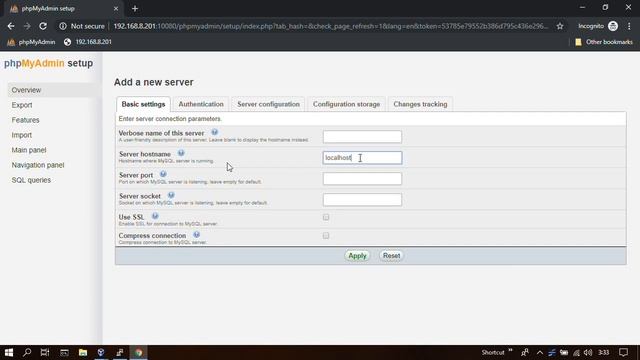Viewport: 640px width, 360px height.
Task: Show help for Server socket
Action: tap(171, 195)
